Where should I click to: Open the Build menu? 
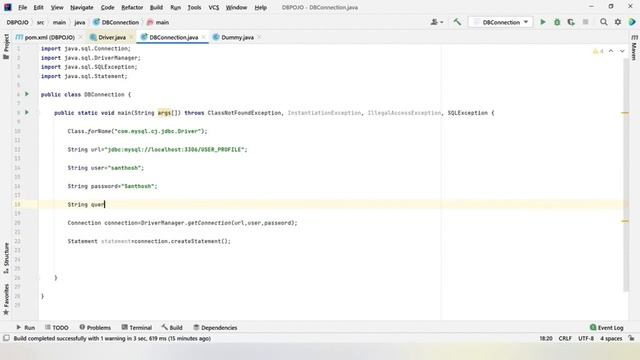[156, 7]
